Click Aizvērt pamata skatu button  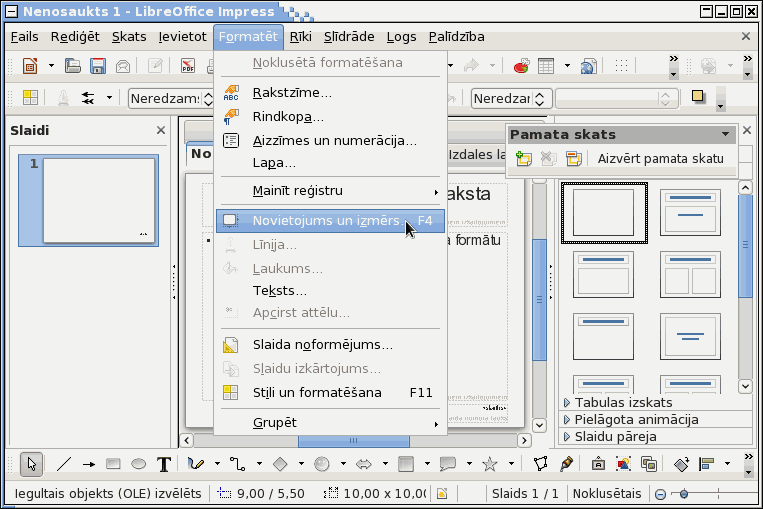[x=660, y=159]
